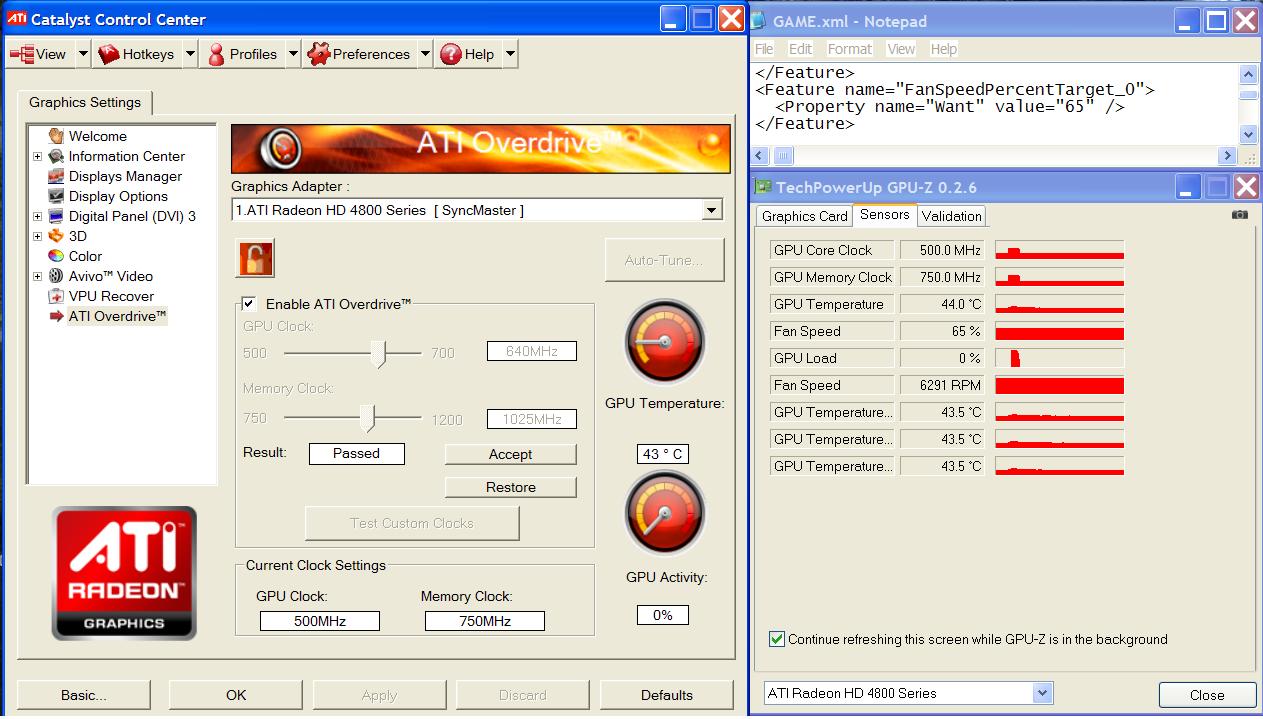Open VPU Recover tree item

coord(111,296)
